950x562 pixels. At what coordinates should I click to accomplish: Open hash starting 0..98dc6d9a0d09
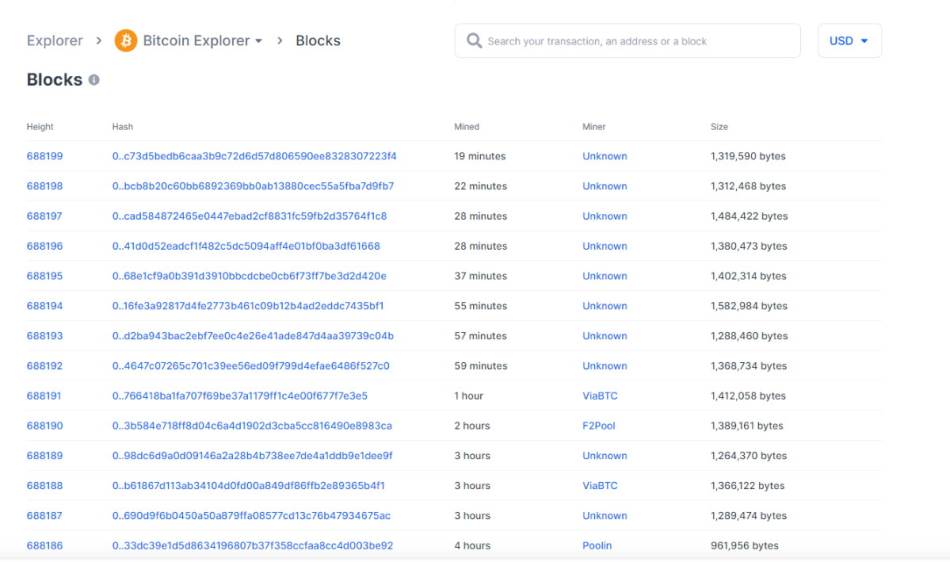(x=252, y=456)
